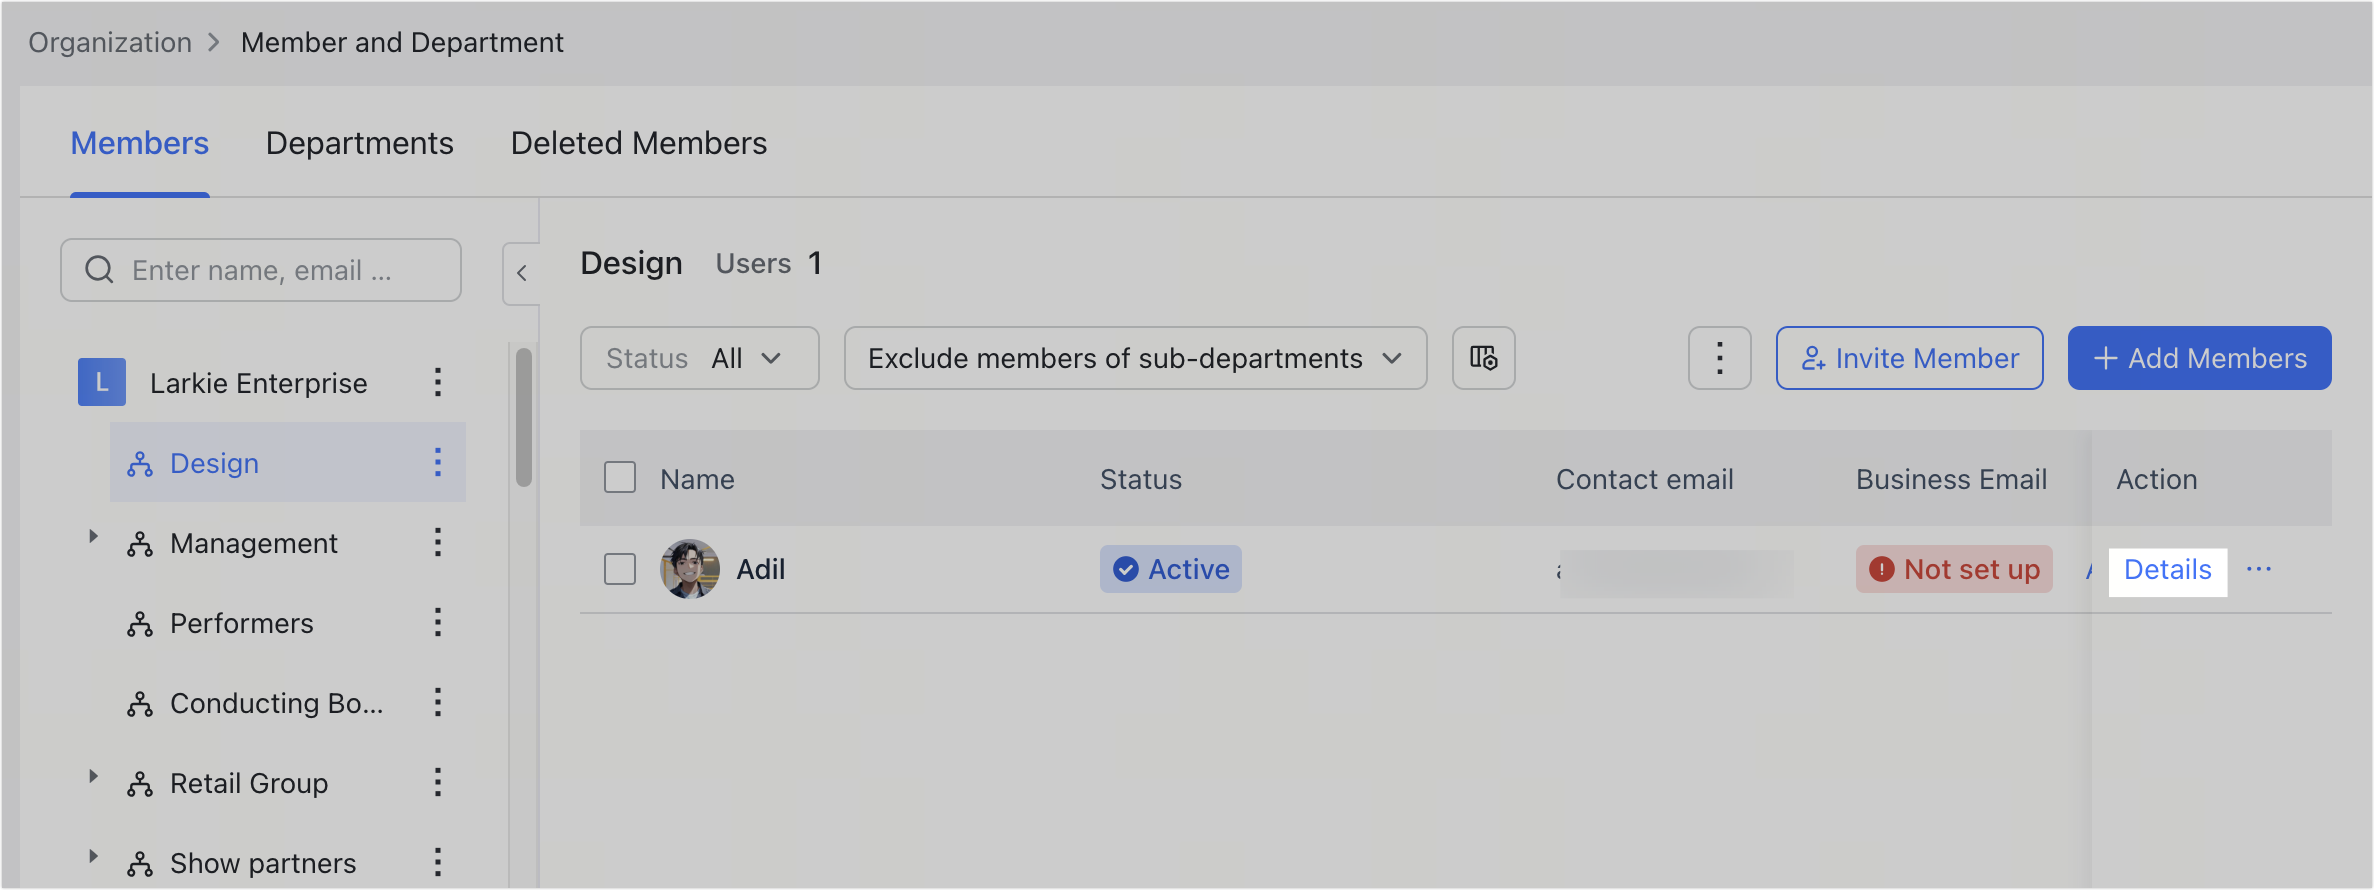Click Adil's avatar picture
2374x890 pixels.
coord(690,569)
